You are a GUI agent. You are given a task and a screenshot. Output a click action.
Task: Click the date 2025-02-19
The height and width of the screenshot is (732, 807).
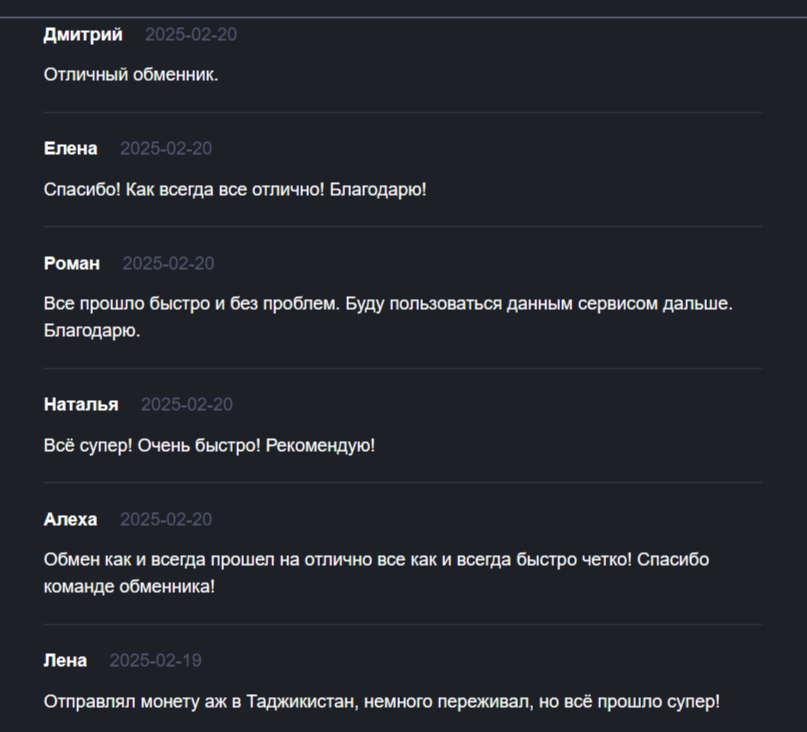coord(155,661)
